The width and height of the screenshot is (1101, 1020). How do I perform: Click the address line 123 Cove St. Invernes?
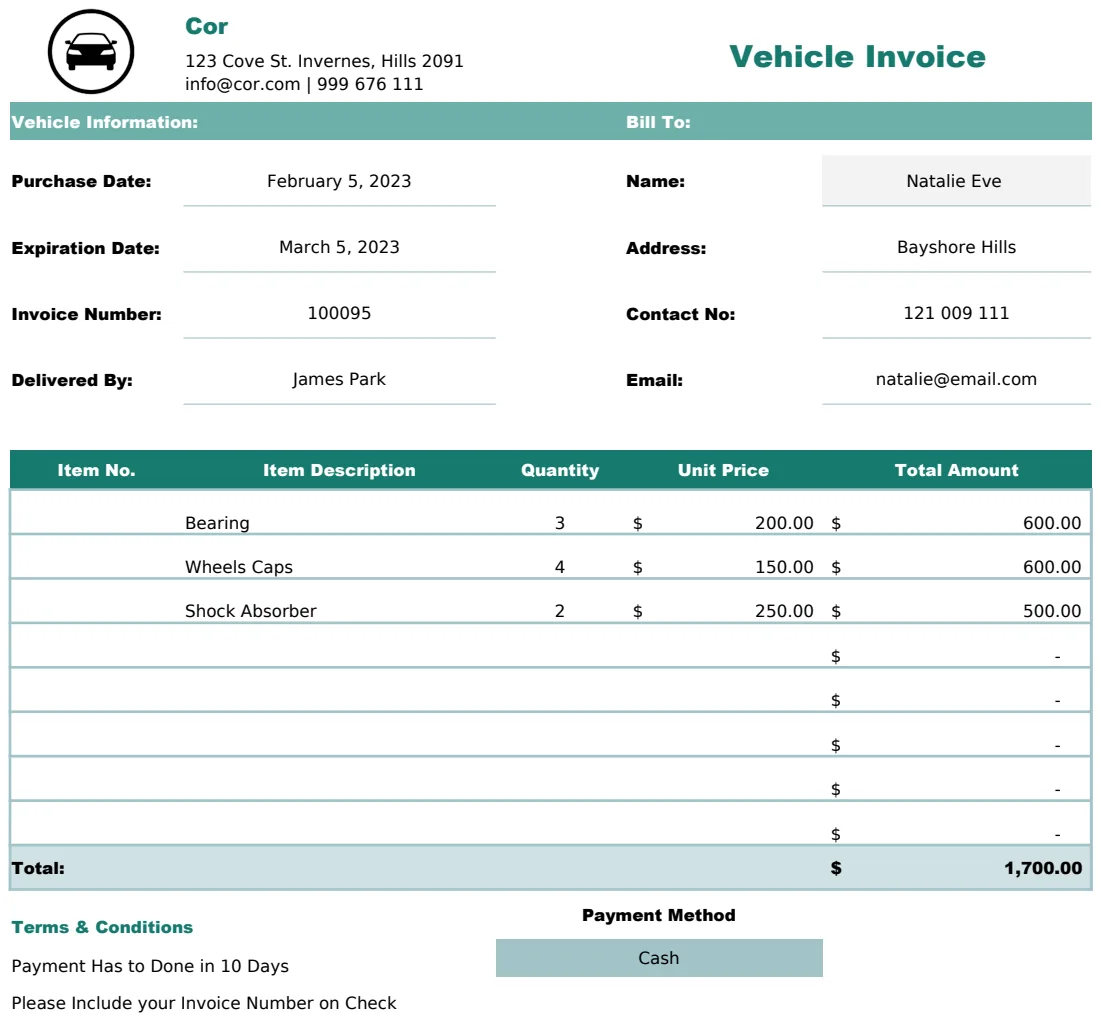point(324,61)
